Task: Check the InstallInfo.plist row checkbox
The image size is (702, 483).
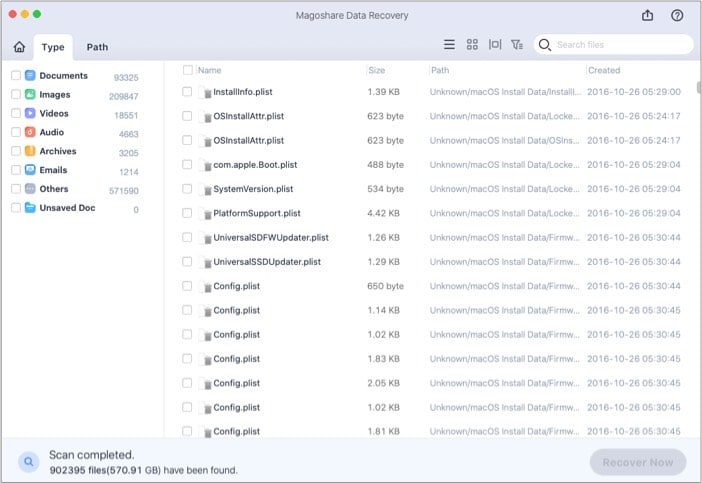Action: 187,92
